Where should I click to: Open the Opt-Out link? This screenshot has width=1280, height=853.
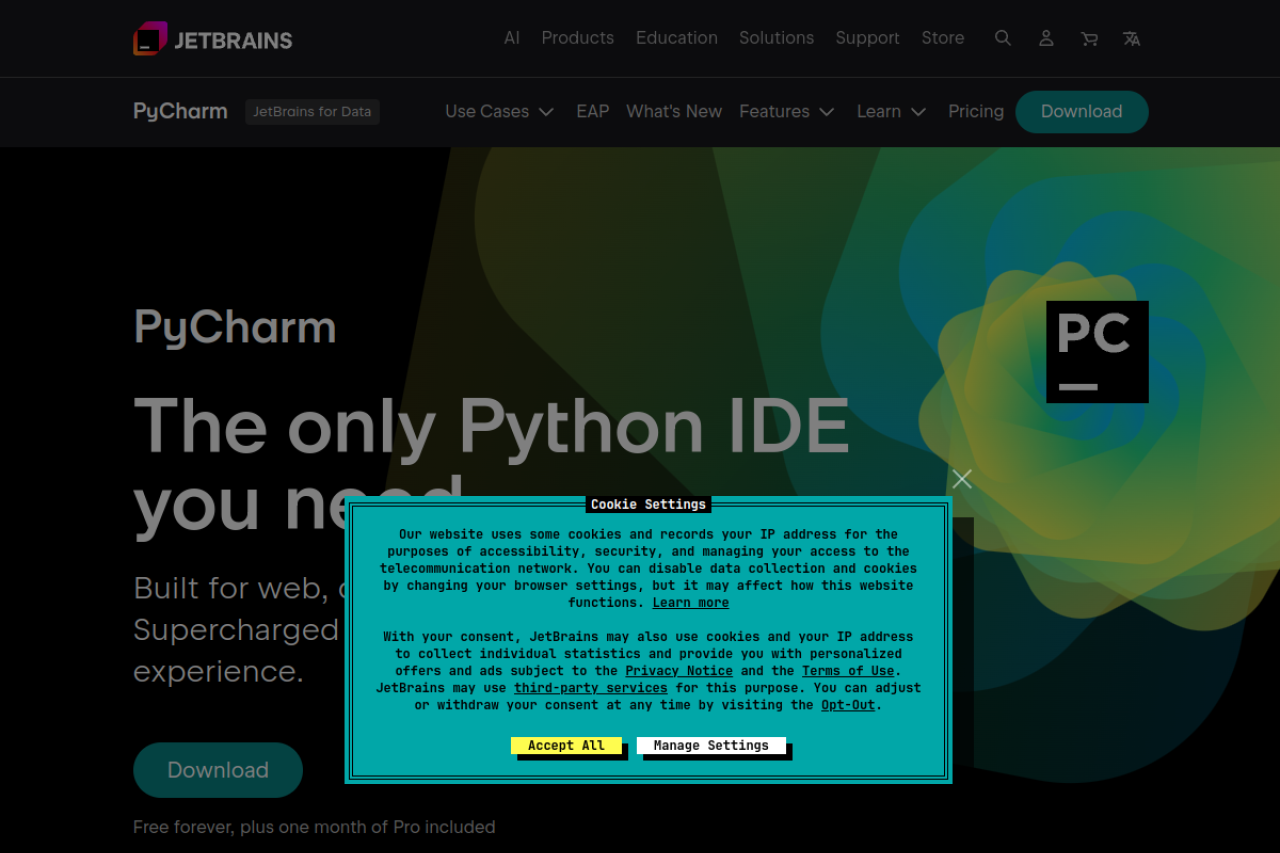pos(848,705)
